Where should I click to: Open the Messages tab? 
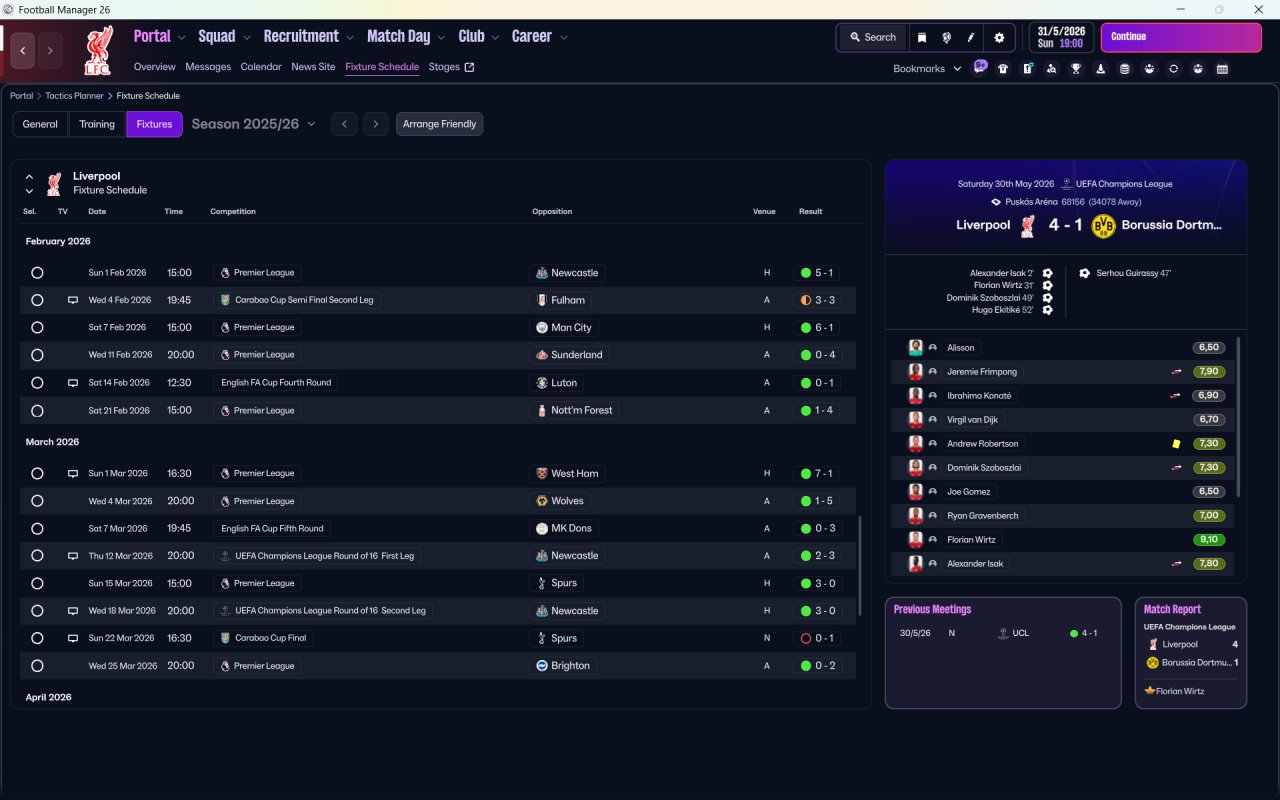(208, 67)
